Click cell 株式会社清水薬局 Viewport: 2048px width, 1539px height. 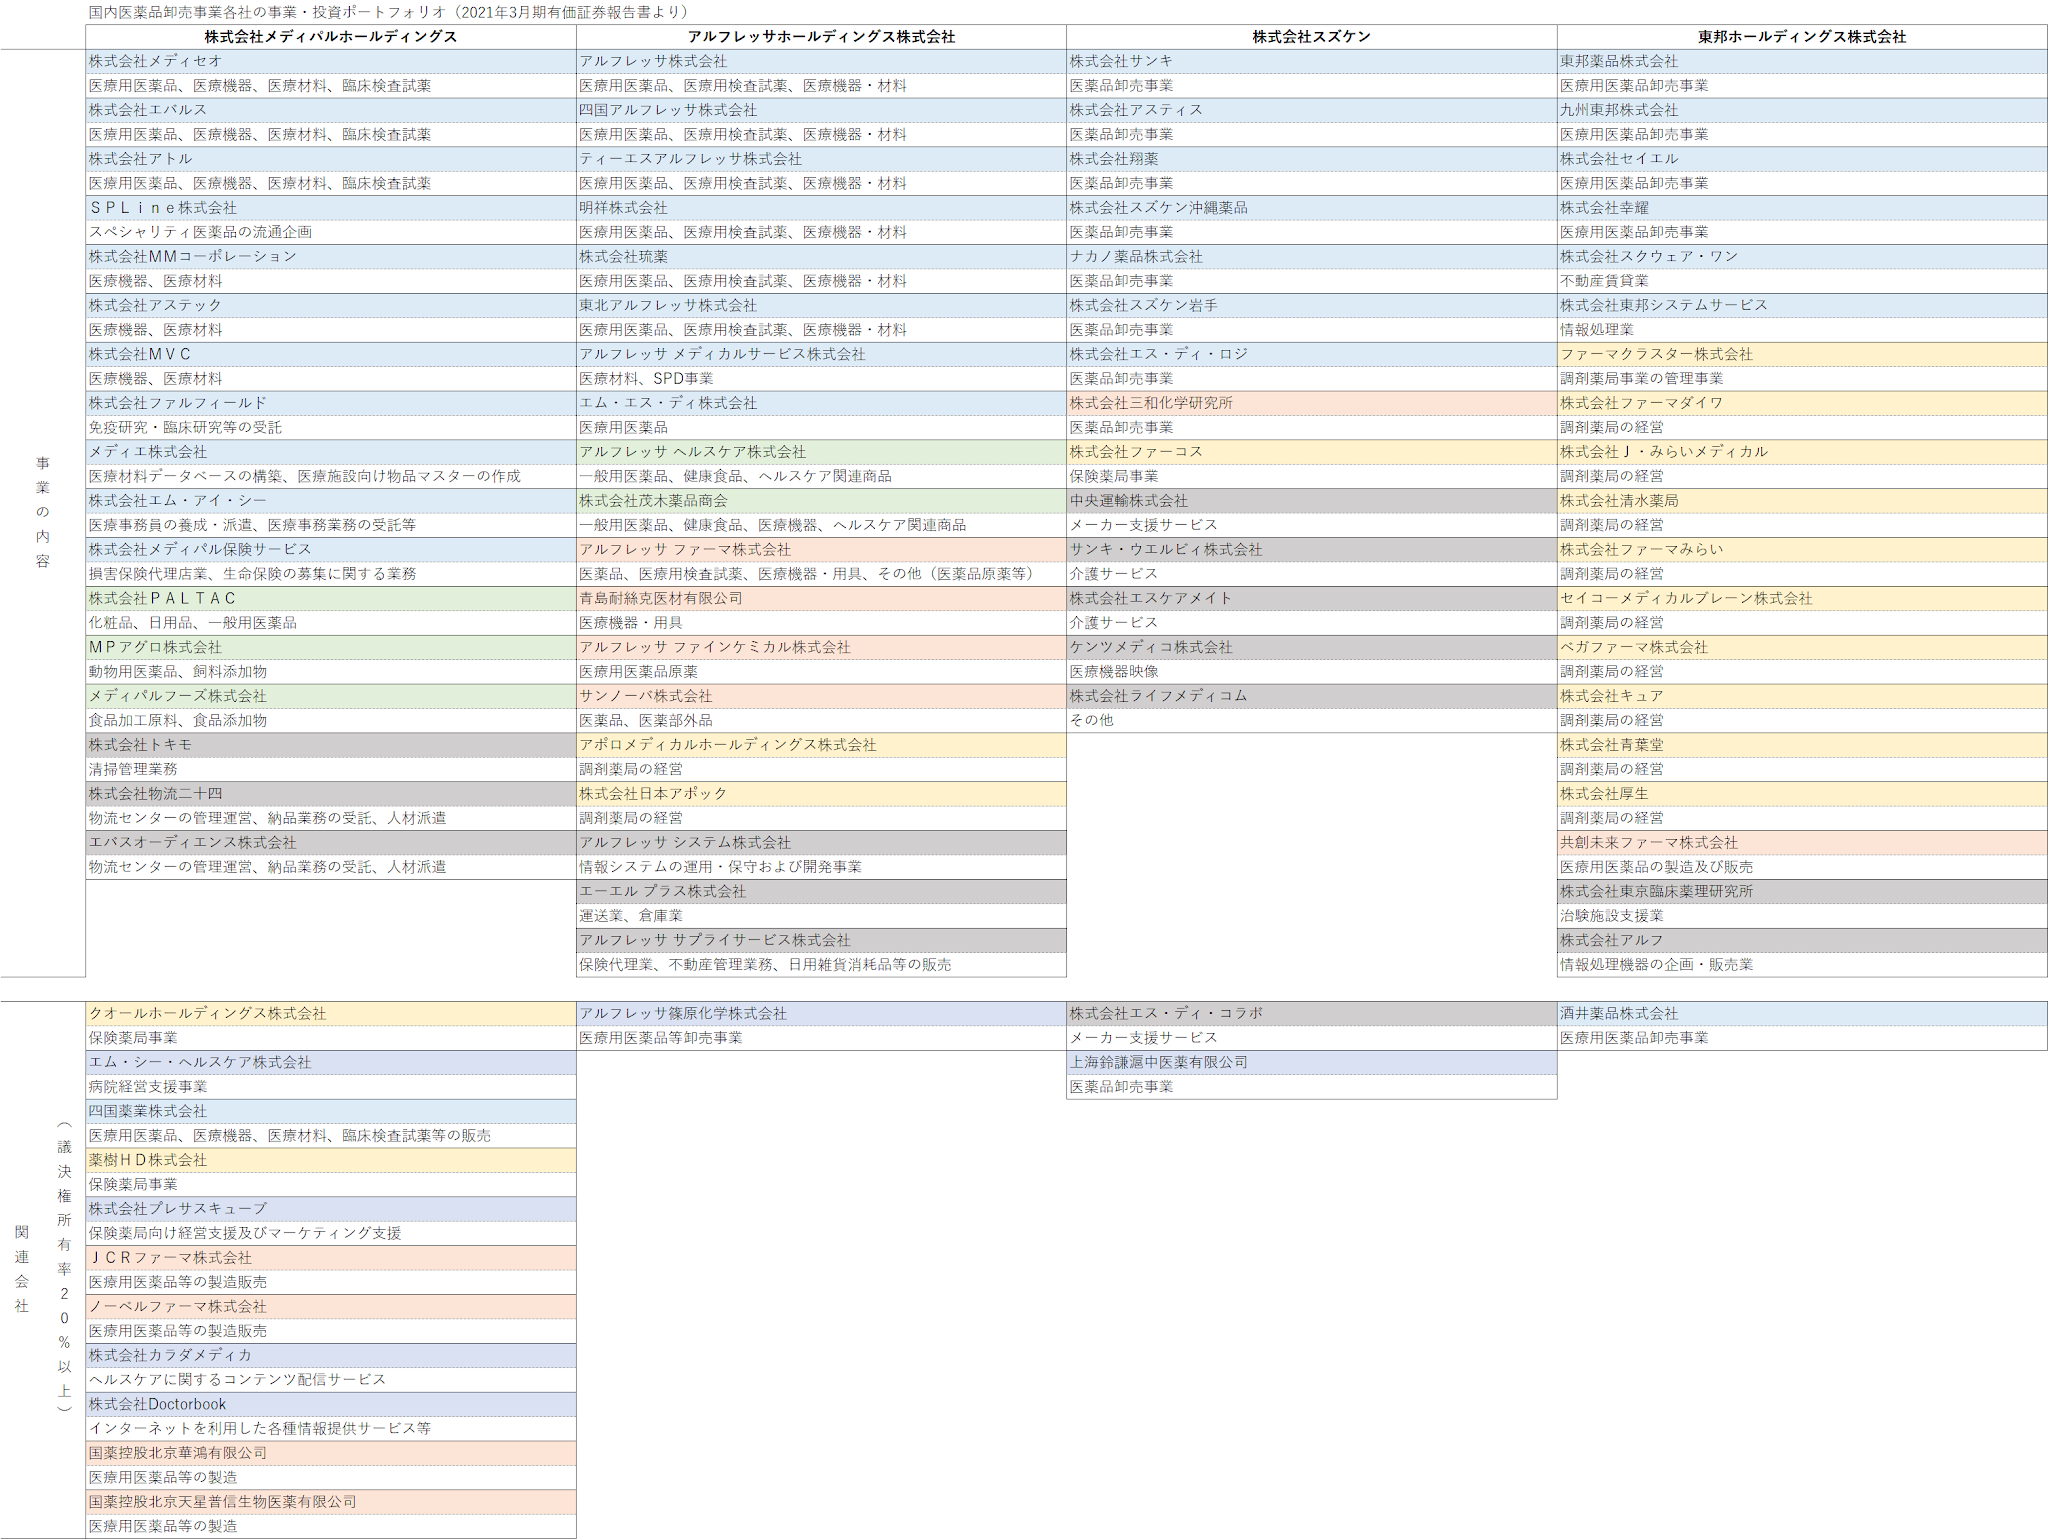(x=1802, y=501)
